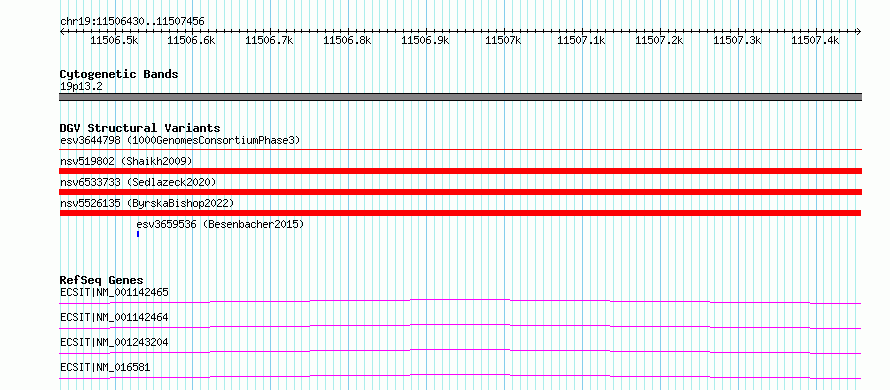Click the 11506.6k ruler tick label

coord(192,40)
